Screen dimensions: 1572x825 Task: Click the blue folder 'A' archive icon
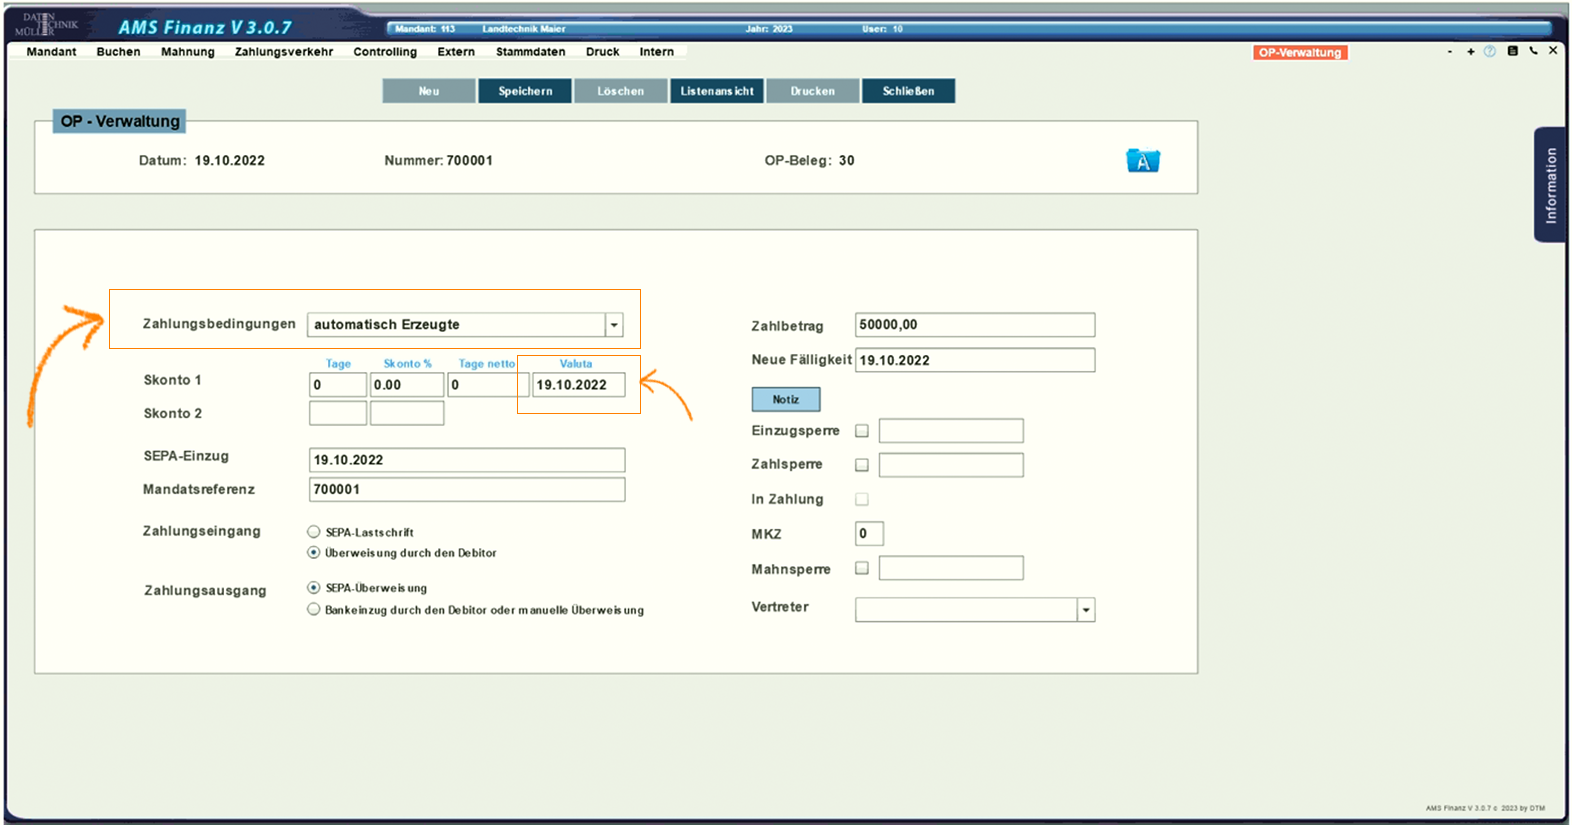[1142, 161]
